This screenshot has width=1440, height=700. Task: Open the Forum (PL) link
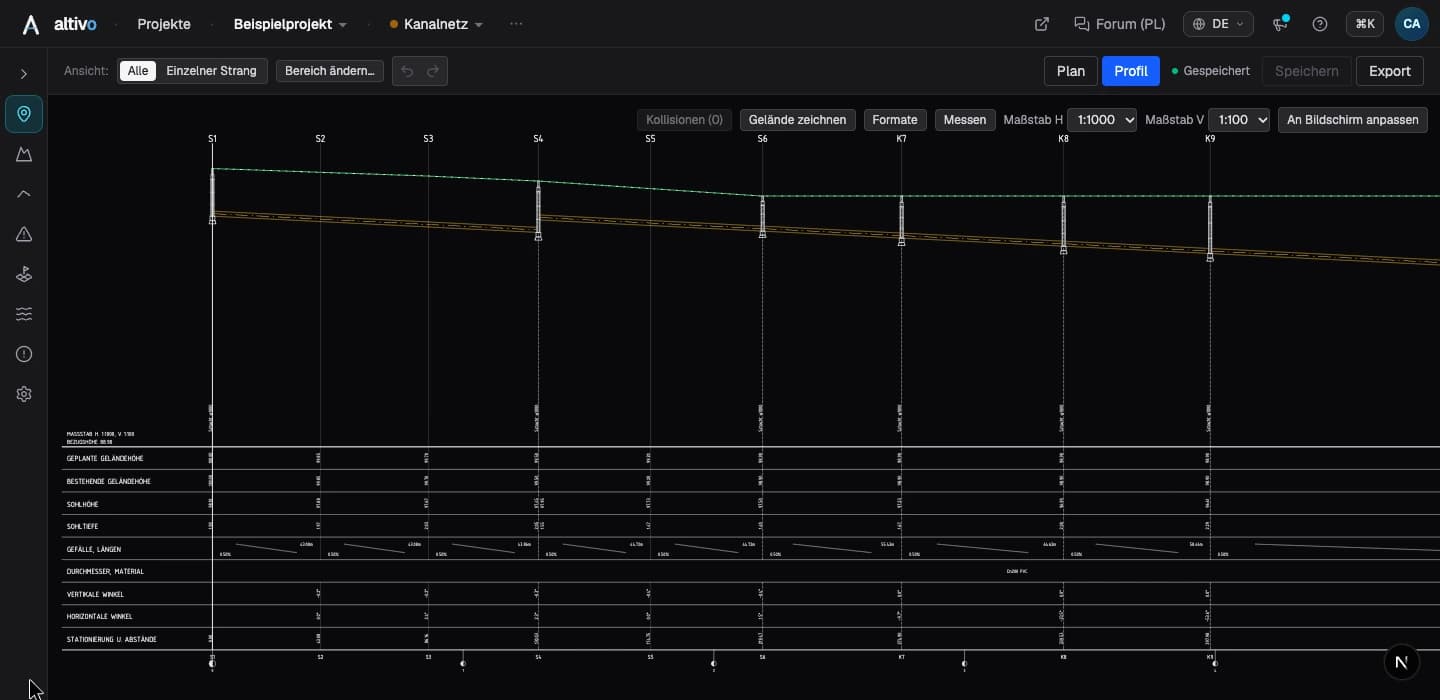coord(1120,24)
